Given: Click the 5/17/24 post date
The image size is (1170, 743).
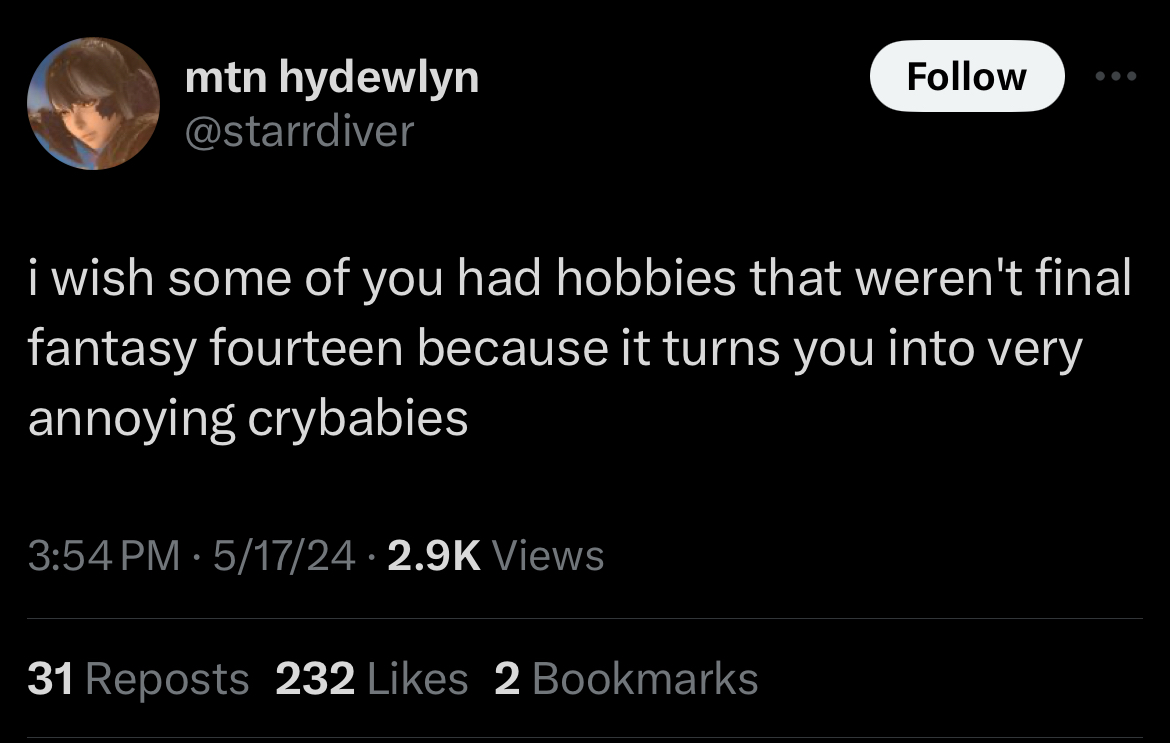Looking at the screenshot, I should tap(284, 556).
